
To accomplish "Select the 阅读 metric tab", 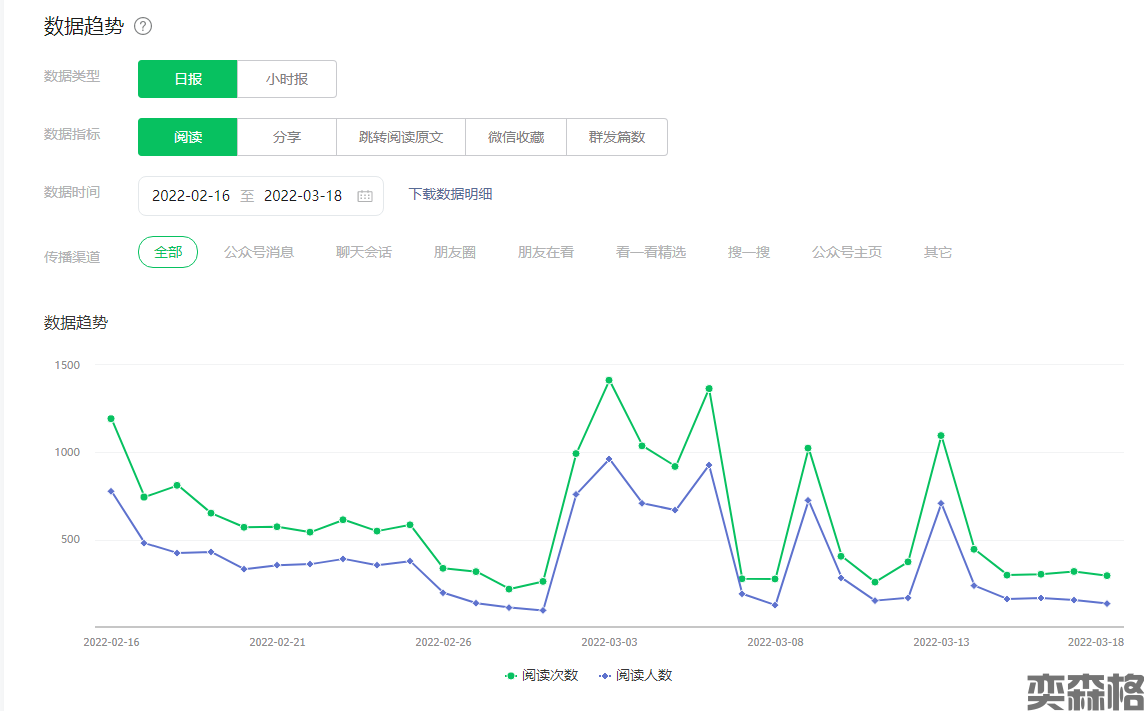I will [188, 137].
